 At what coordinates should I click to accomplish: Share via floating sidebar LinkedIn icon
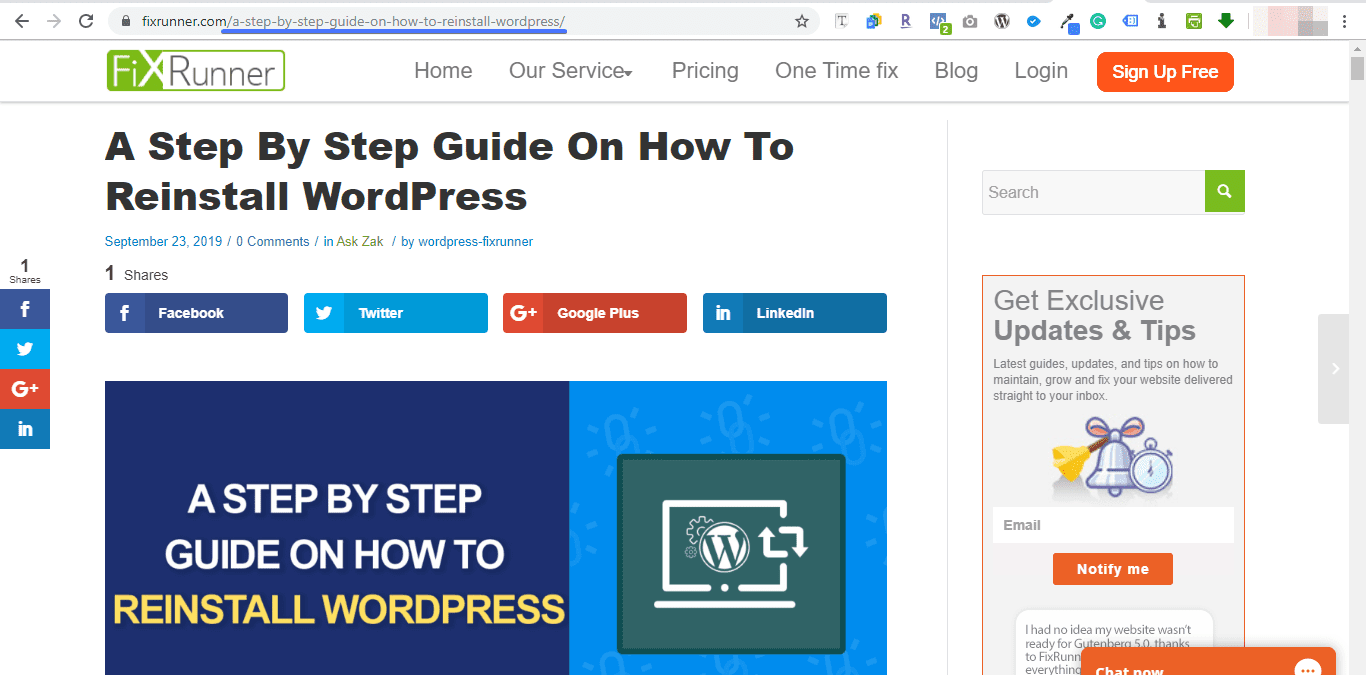(x=25, y=429)
